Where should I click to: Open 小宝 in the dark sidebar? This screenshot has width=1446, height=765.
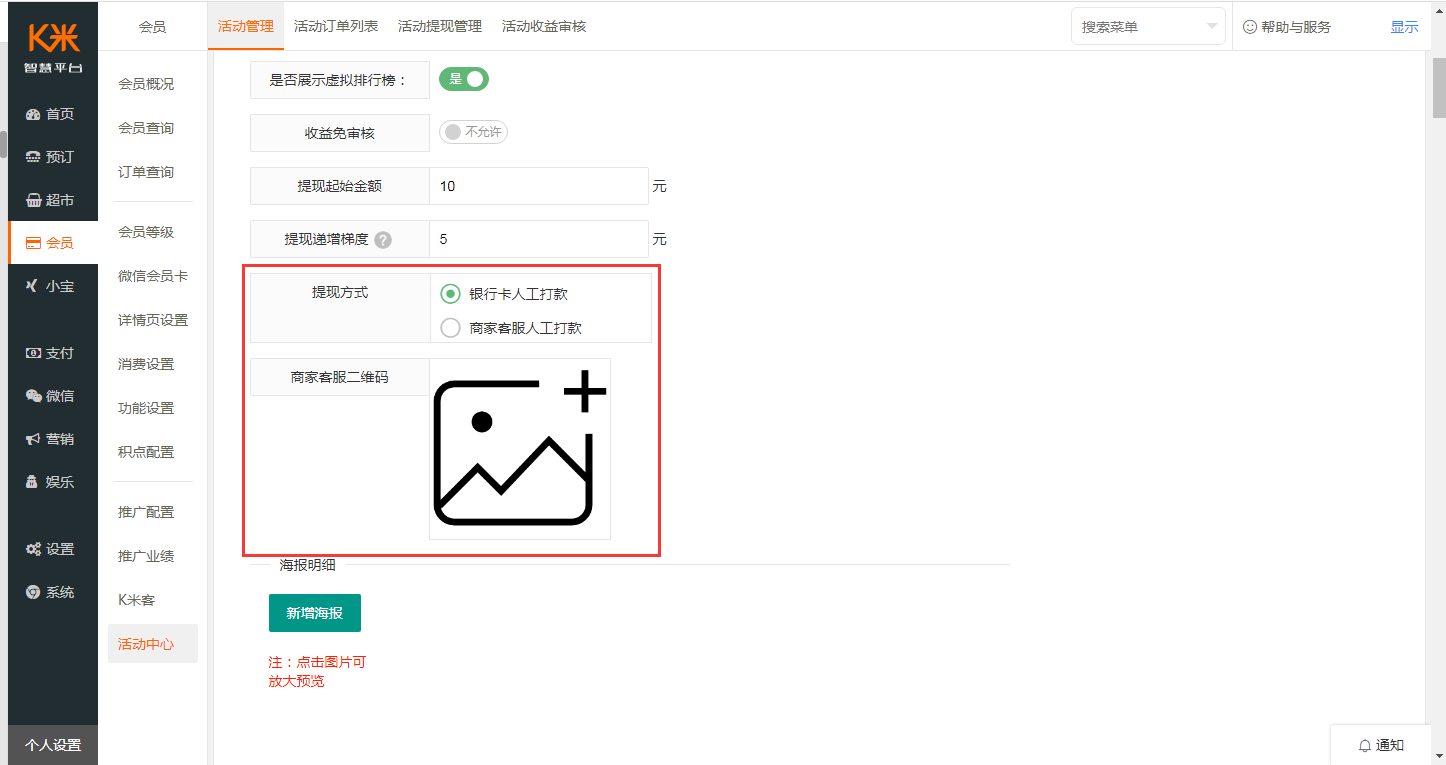click(52, 286)
